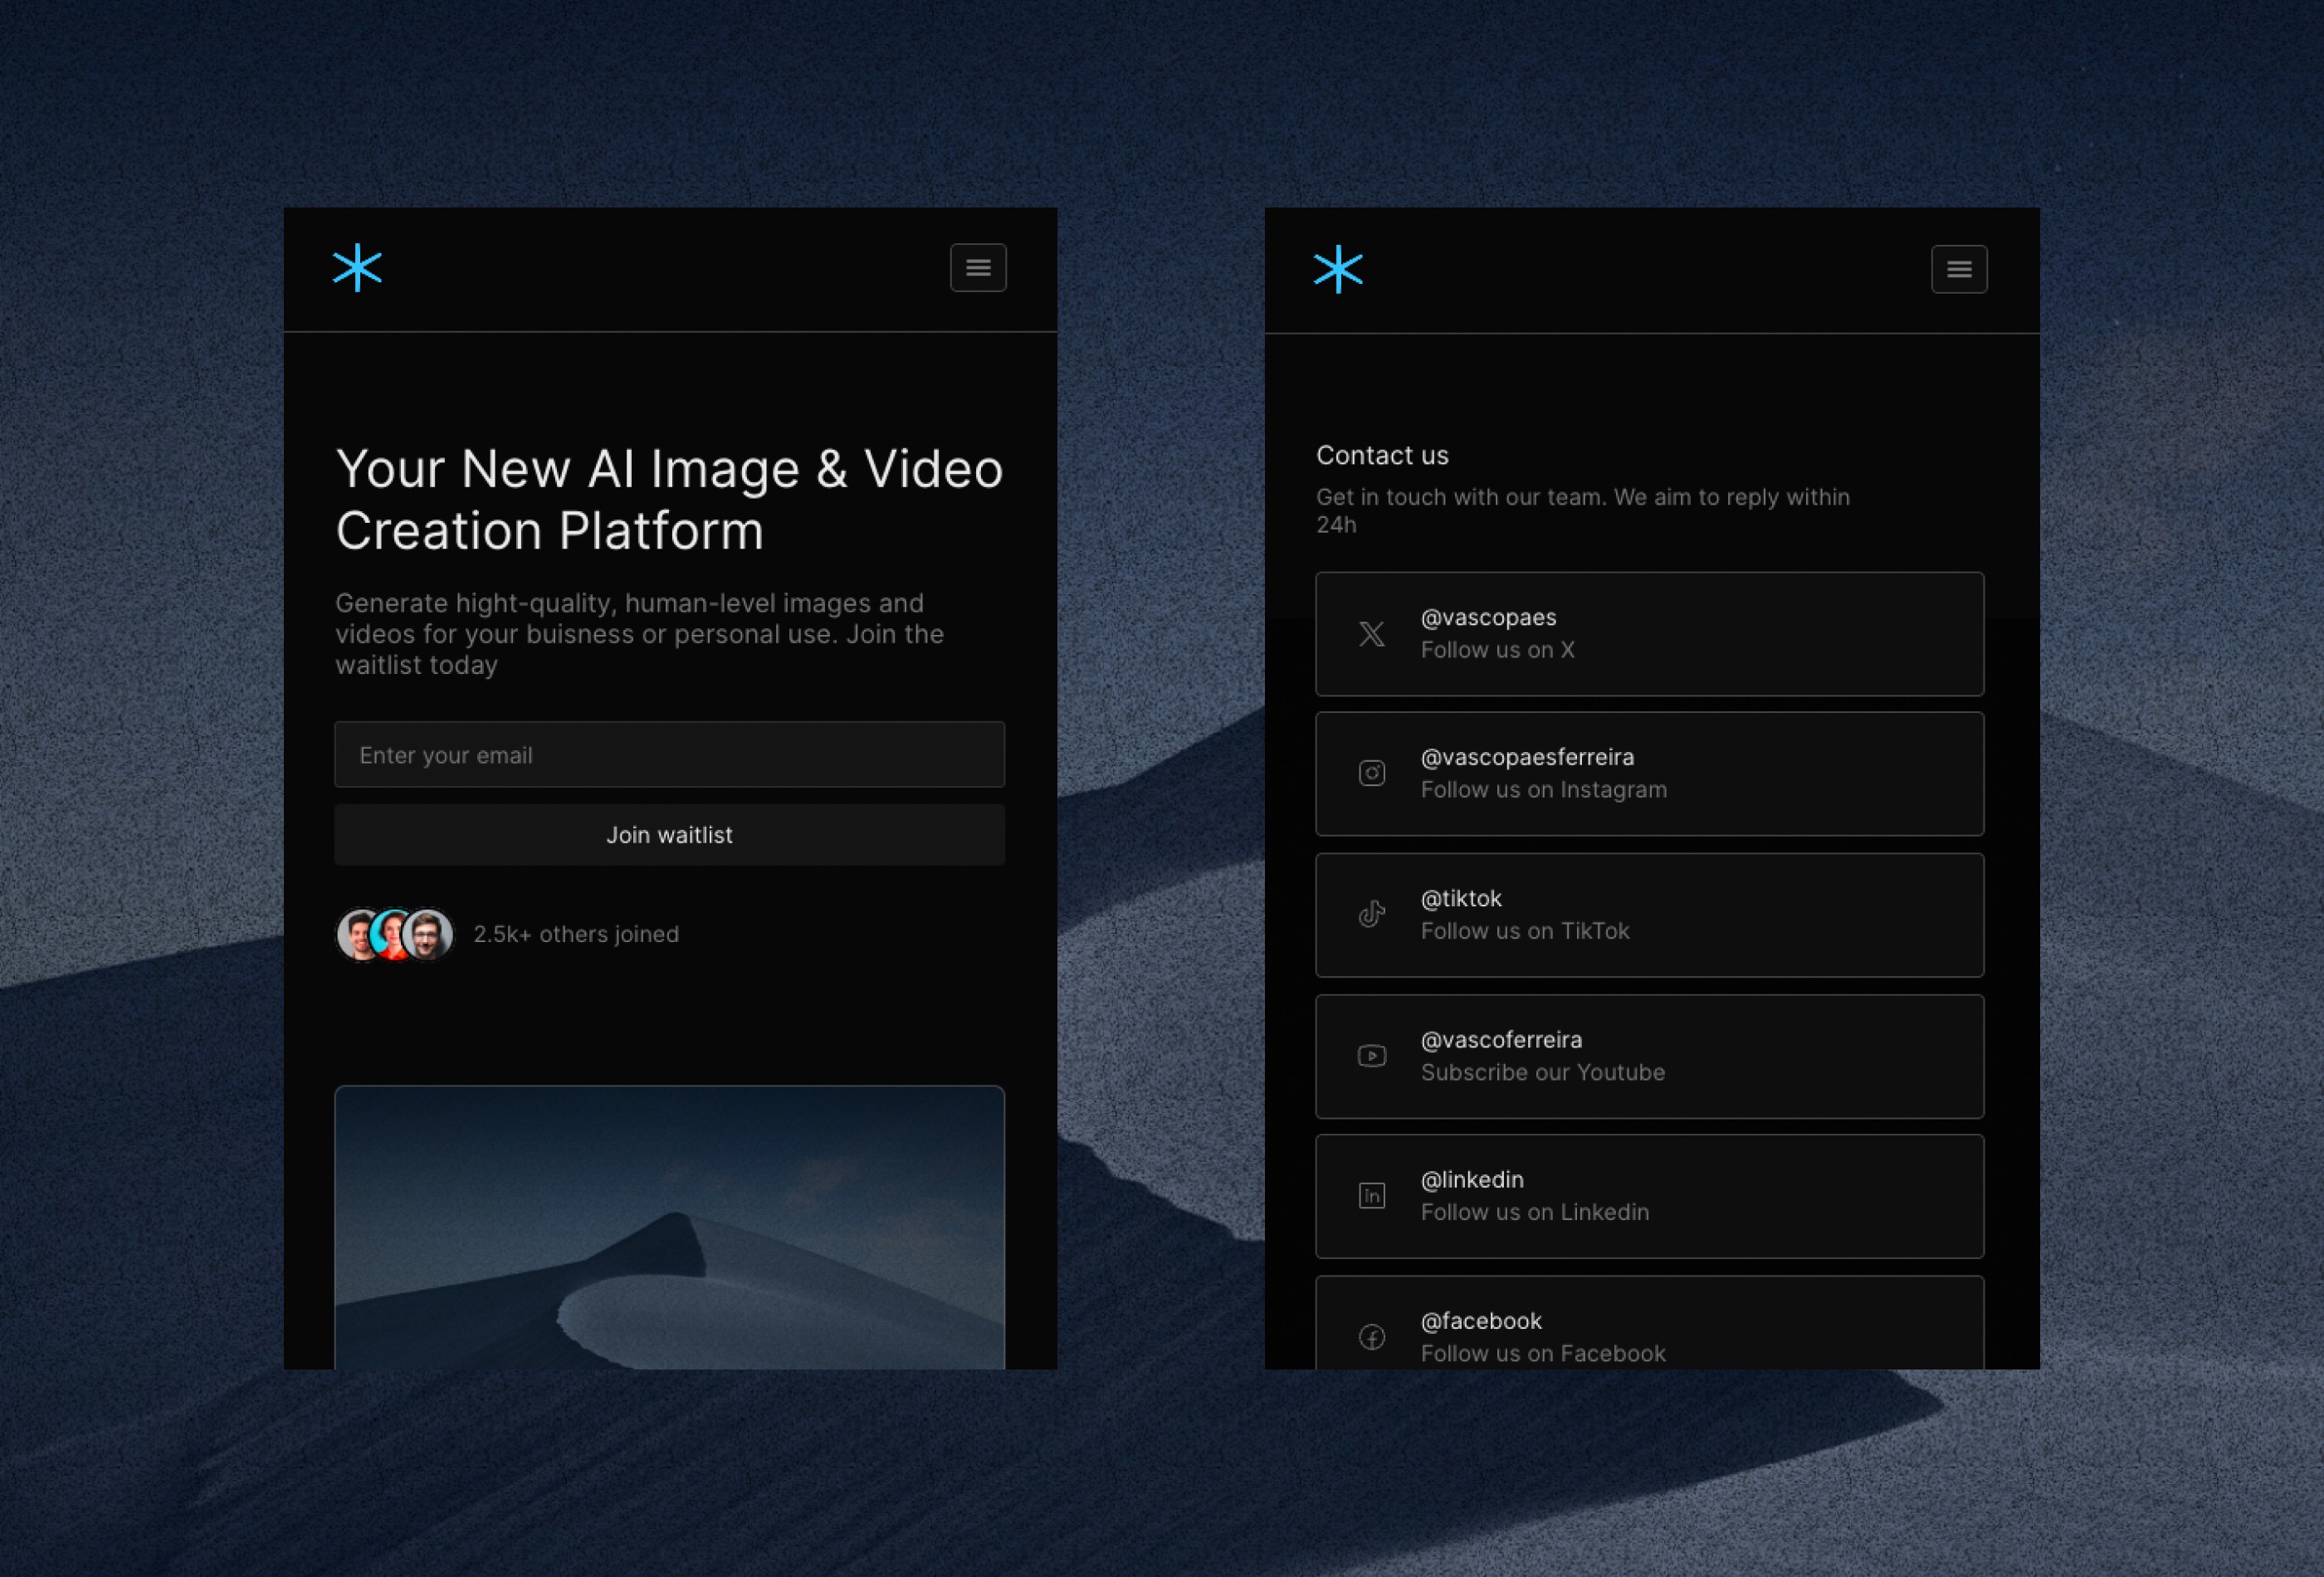Click the Join waitlist button
The image size is (2324, 1577).
click(x=669, y=835)
